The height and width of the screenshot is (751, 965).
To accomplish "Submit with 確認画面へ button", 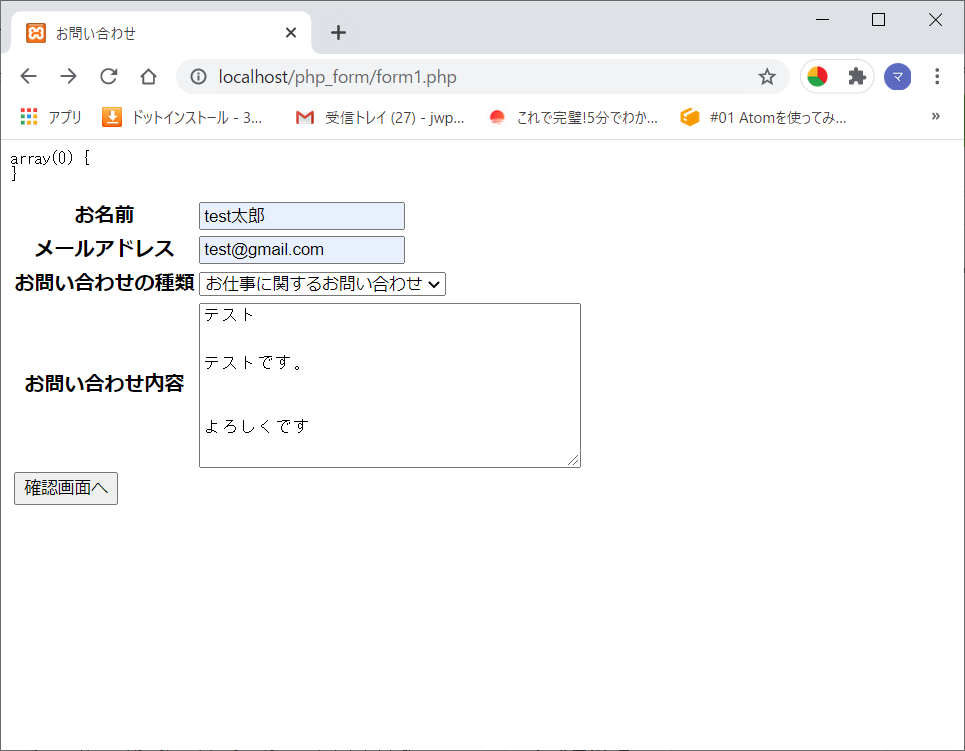I will (x=66, y=488).
